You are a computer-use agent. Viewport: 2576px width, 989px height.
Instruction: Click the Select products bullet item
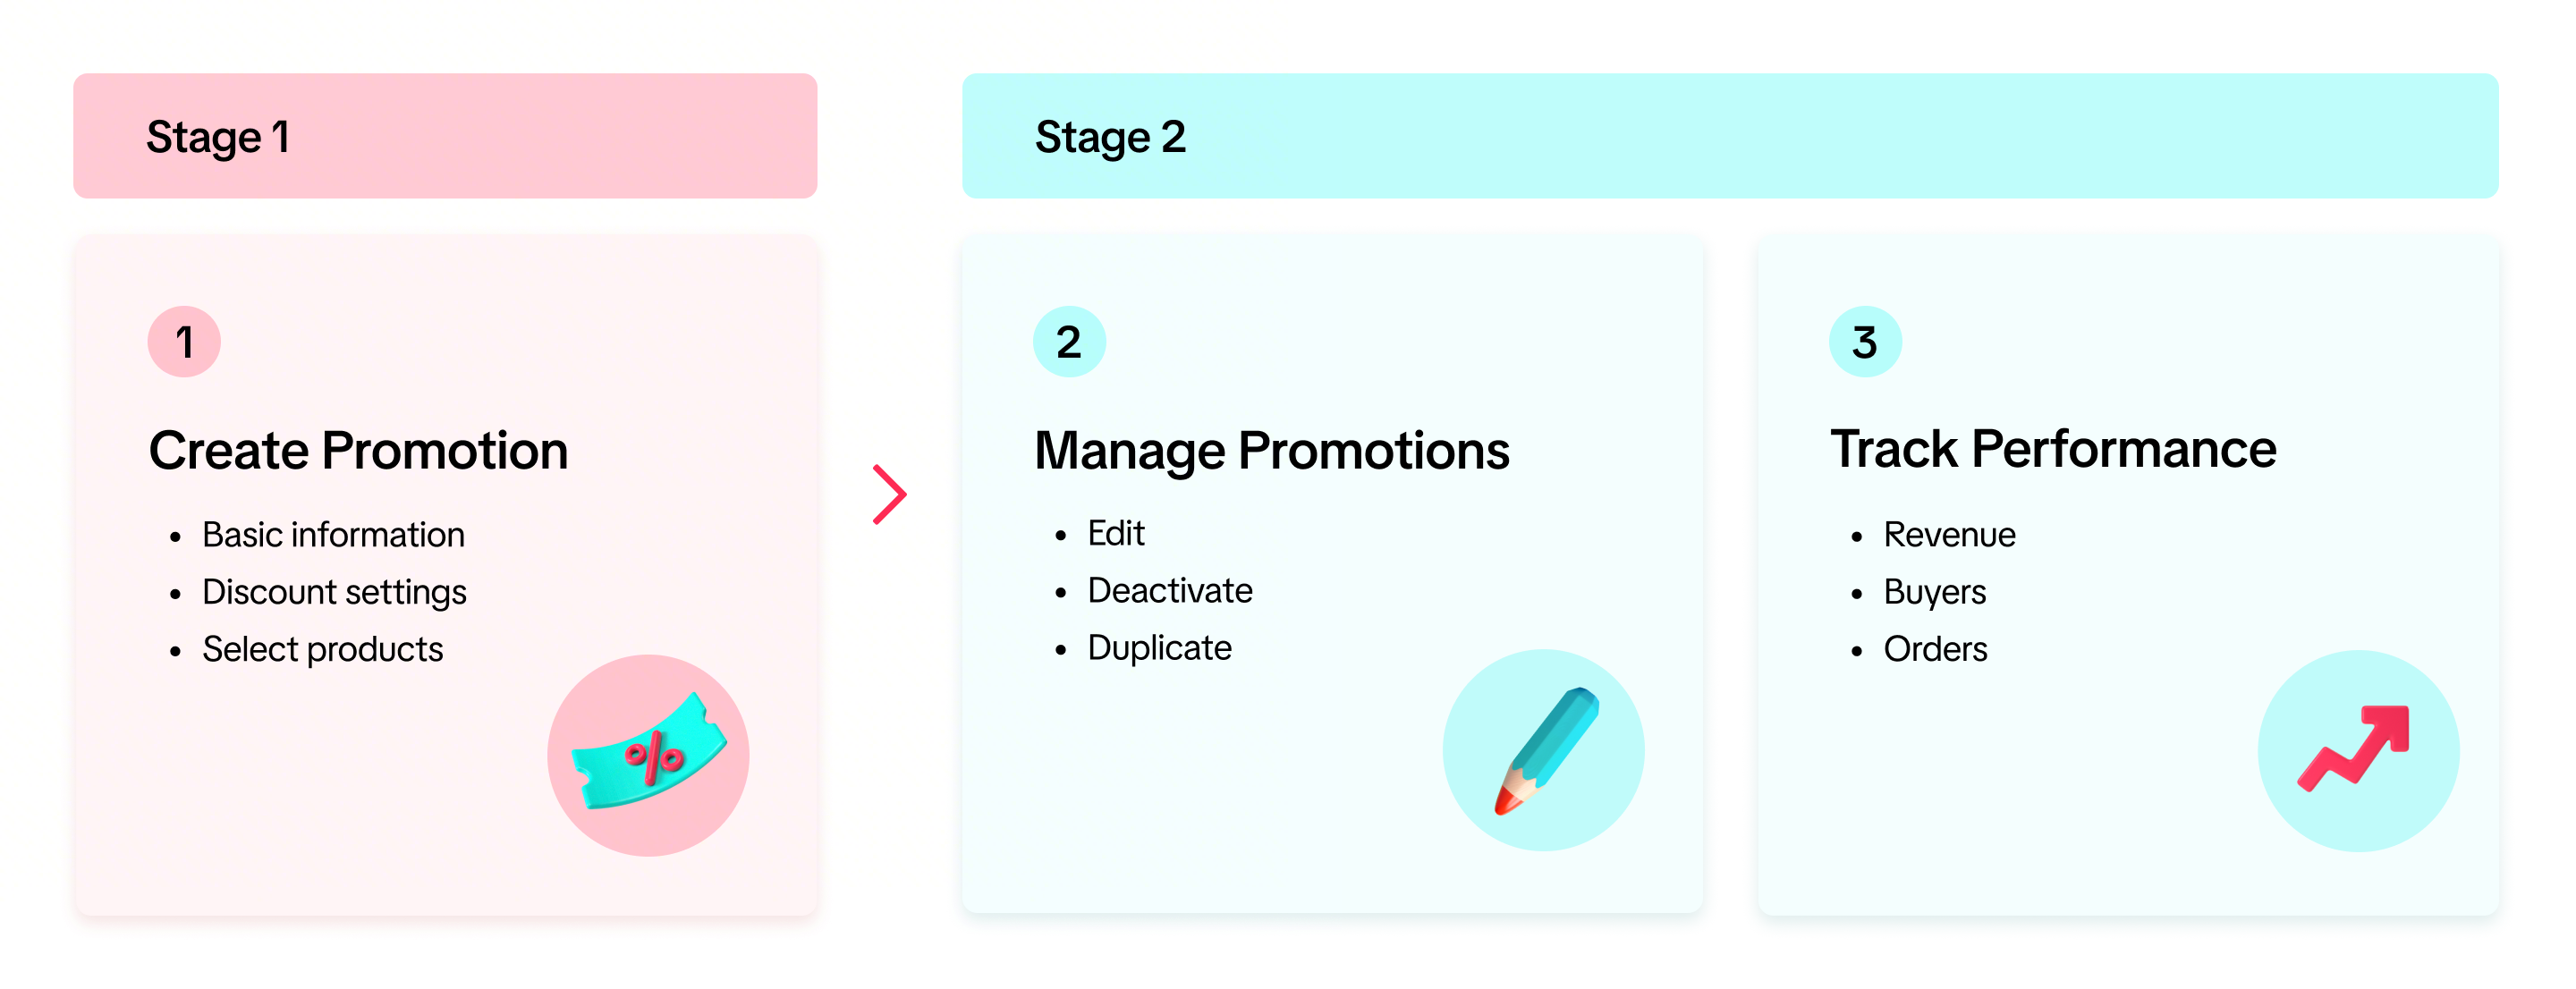pyautogui.click(x=322, y=649)
